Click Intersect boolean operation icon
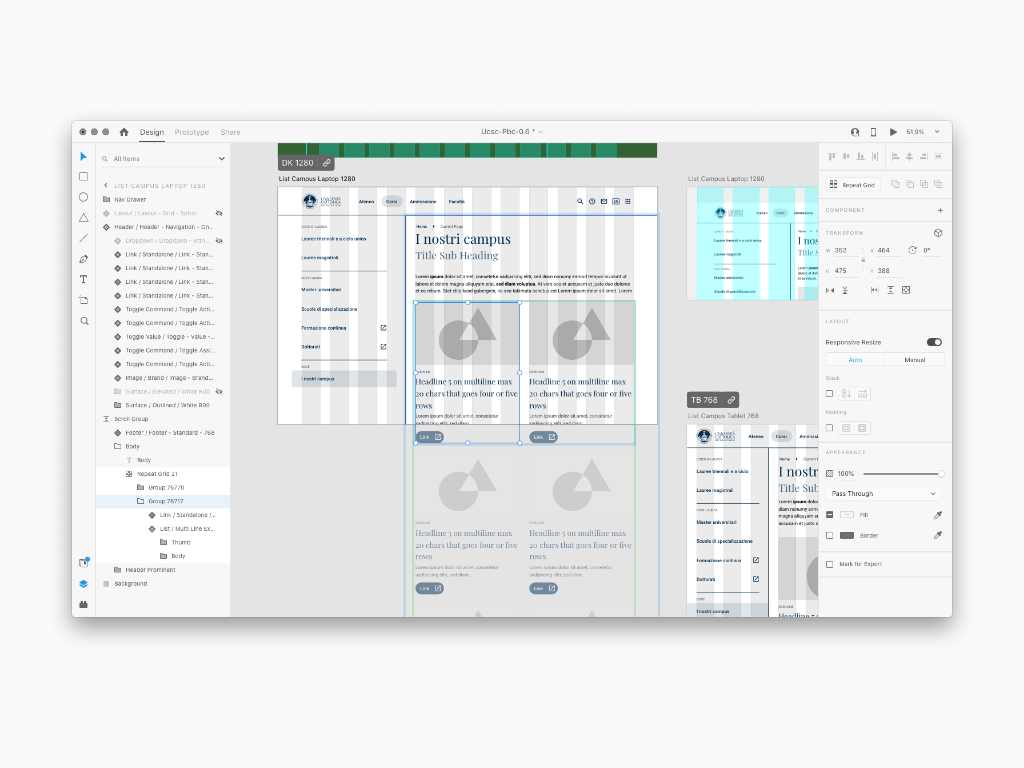Screen dimensions: 1024x768 (x=924, y=184)
